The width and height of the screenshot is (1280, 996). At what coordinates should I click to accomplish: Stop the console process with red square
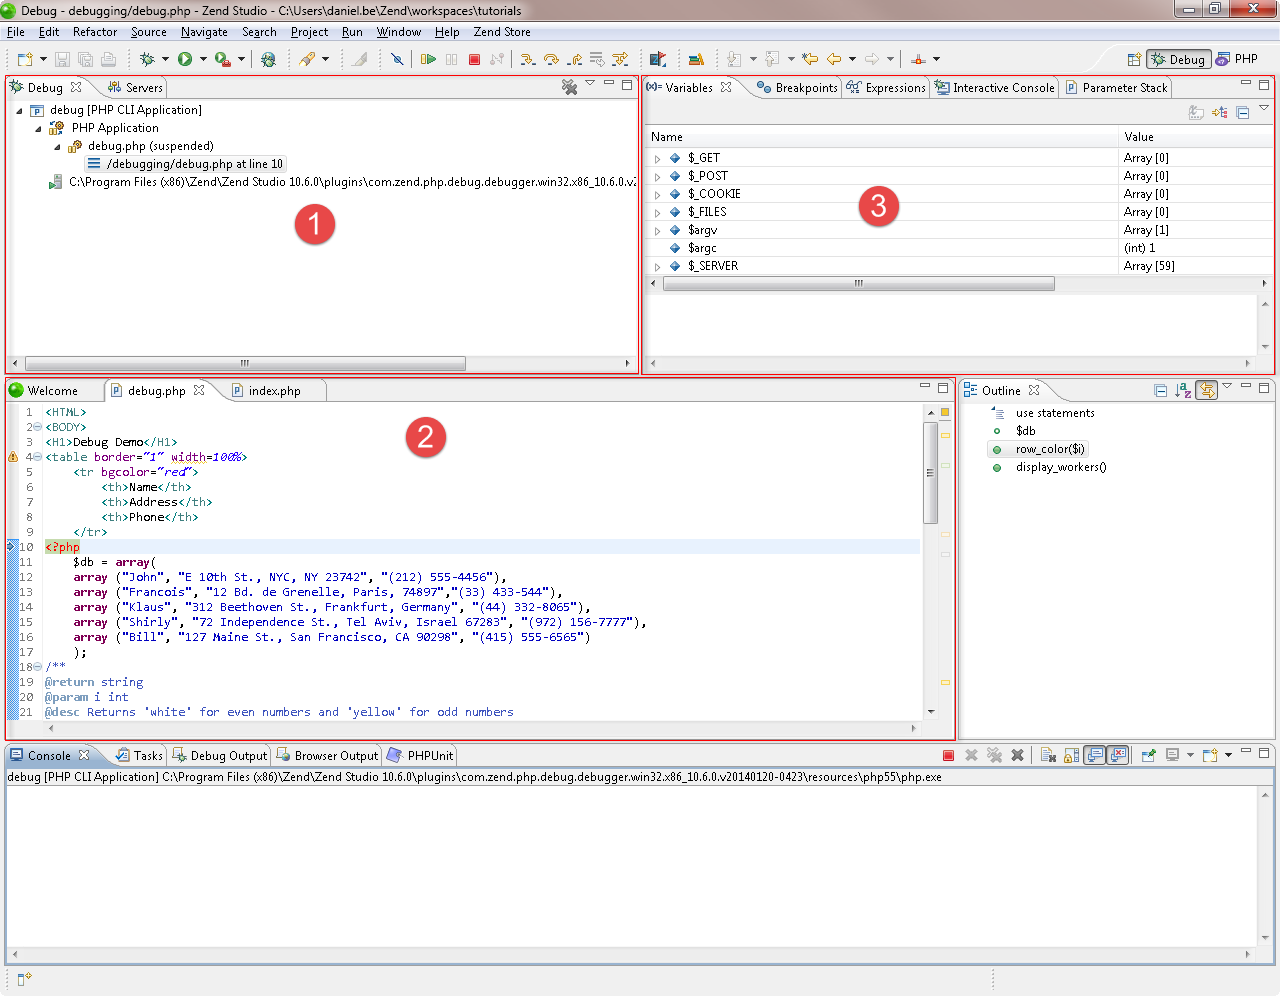pyautogui.click(x=948, y=755)
